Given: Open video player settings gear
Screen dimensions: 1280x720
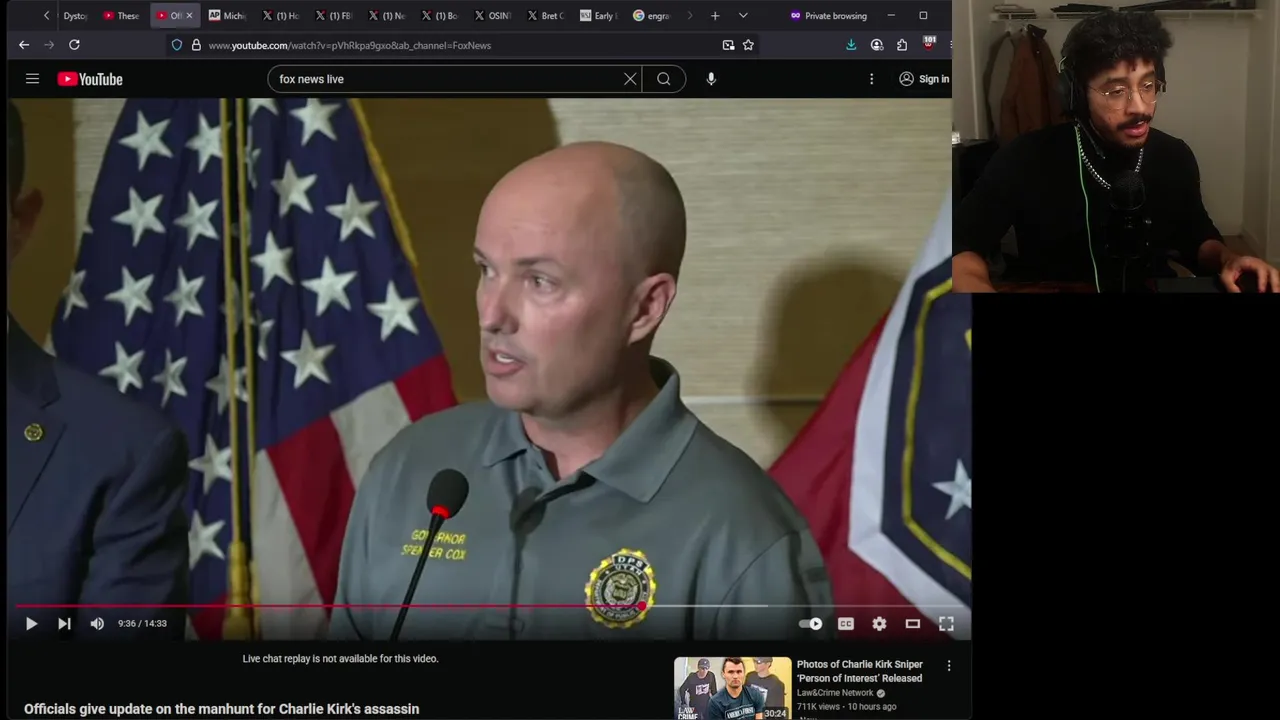Looking at the screenshot, I should (x=879, y=624).
